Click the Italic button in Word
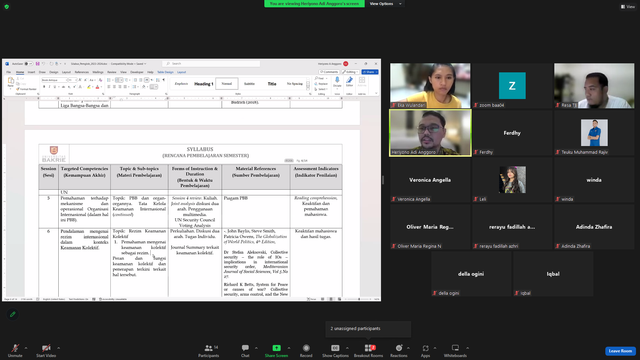The height and width of the screenshot is (360, 640). pos(49,87)
